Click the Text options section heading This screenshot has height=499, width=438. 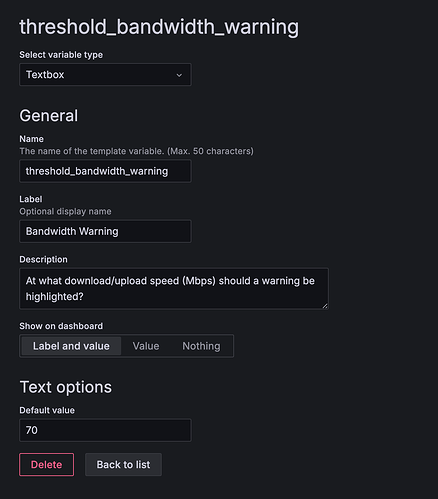coord(66,387)
